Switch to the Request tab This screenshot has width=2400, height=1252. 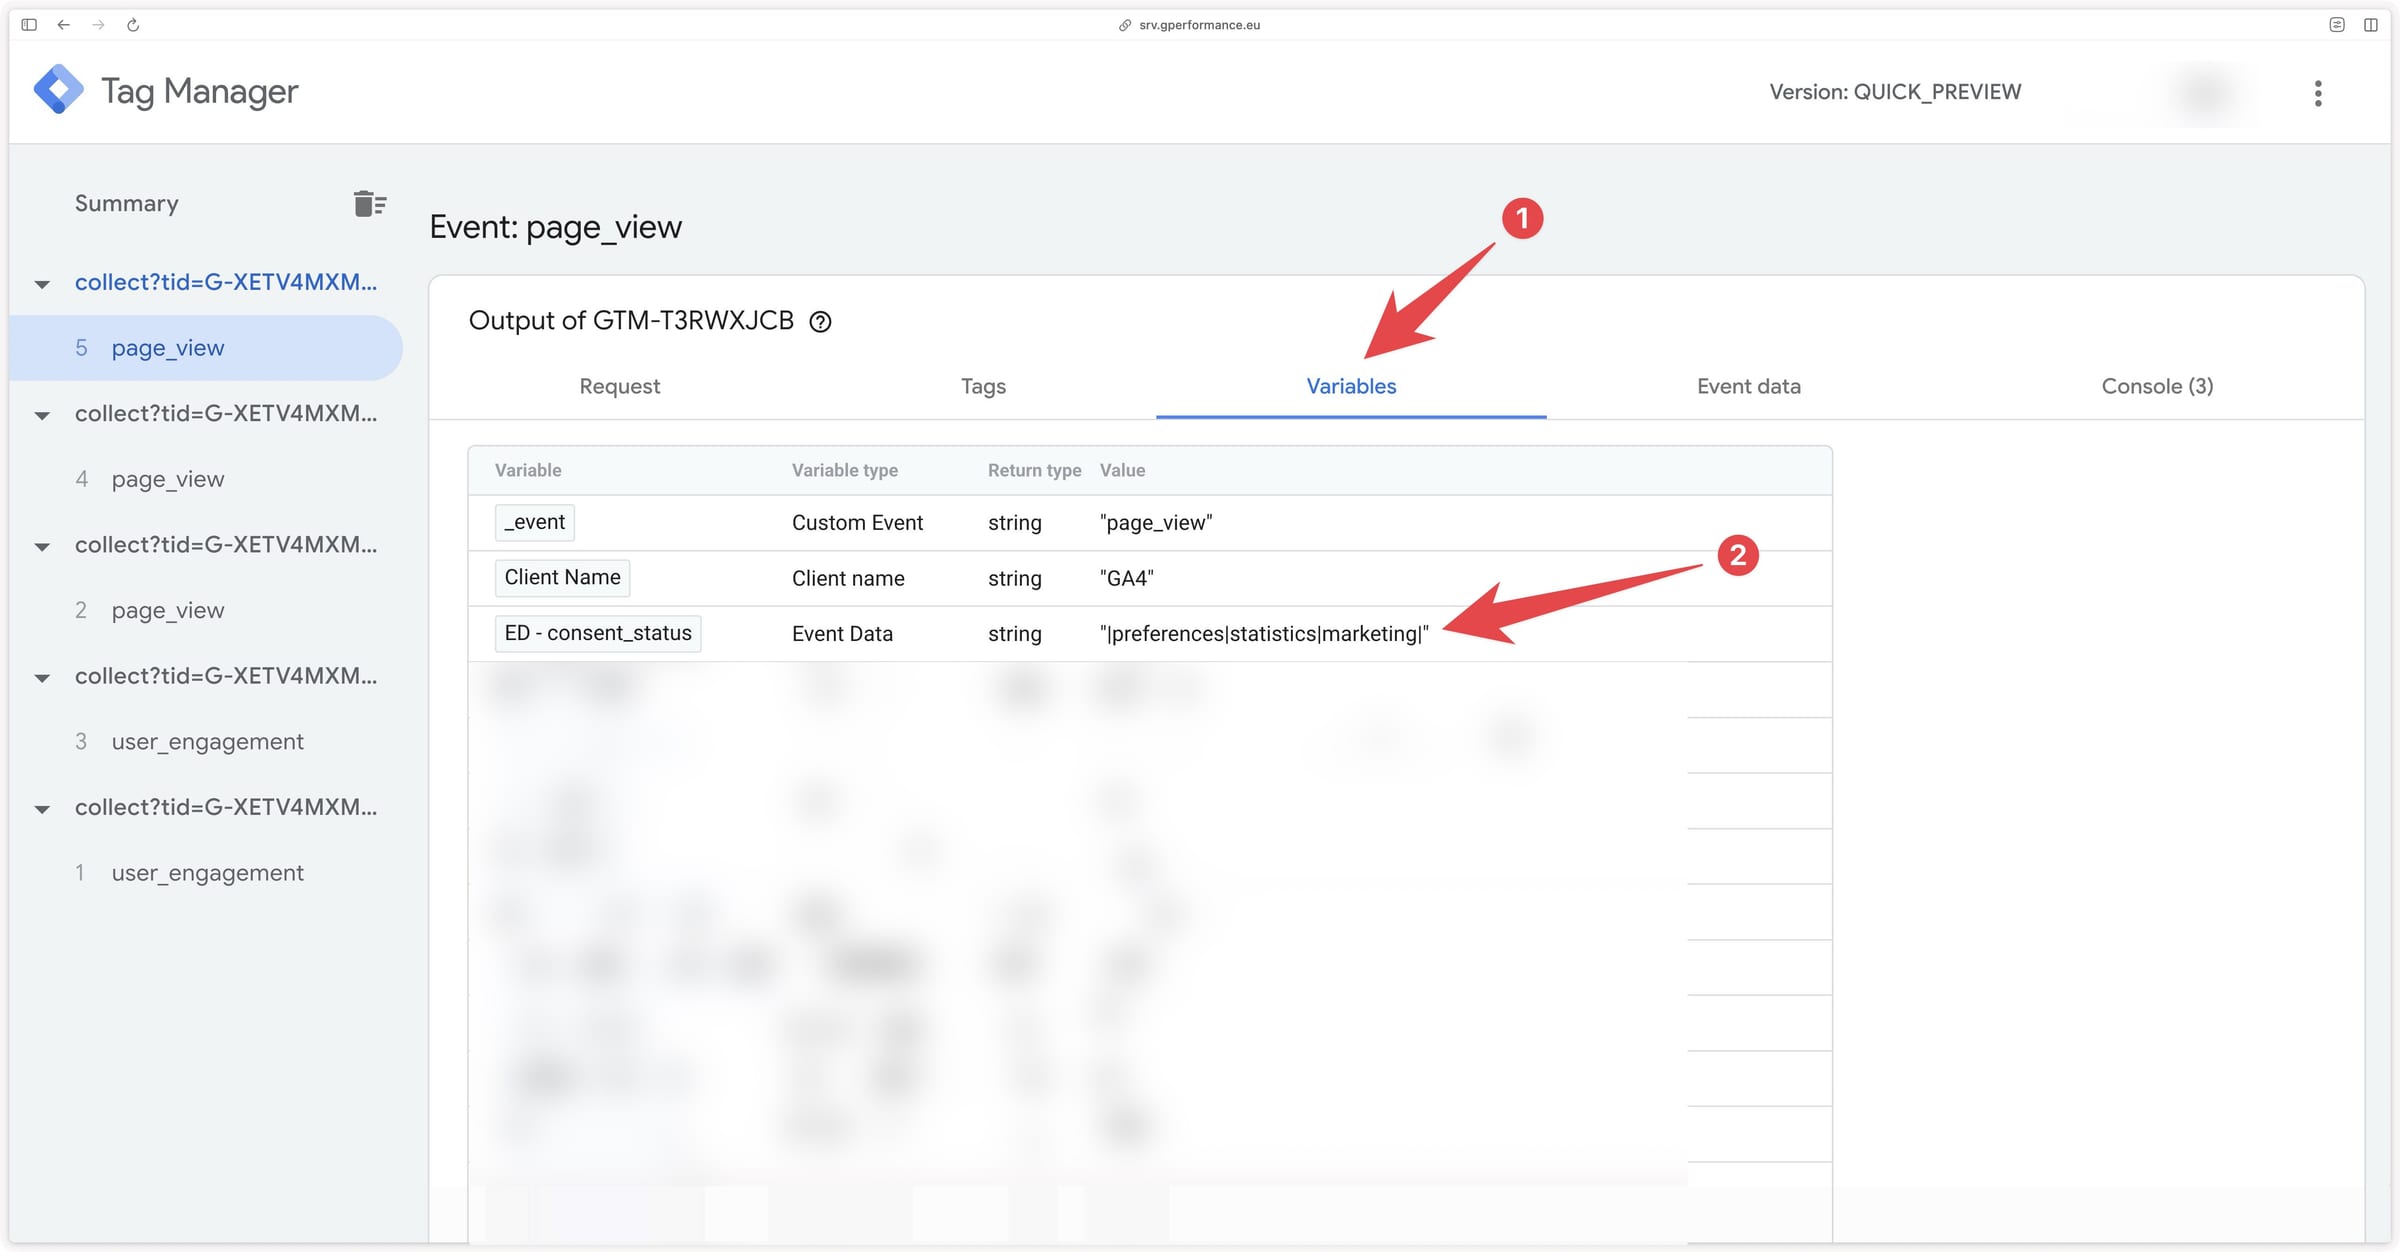point(619,386)
